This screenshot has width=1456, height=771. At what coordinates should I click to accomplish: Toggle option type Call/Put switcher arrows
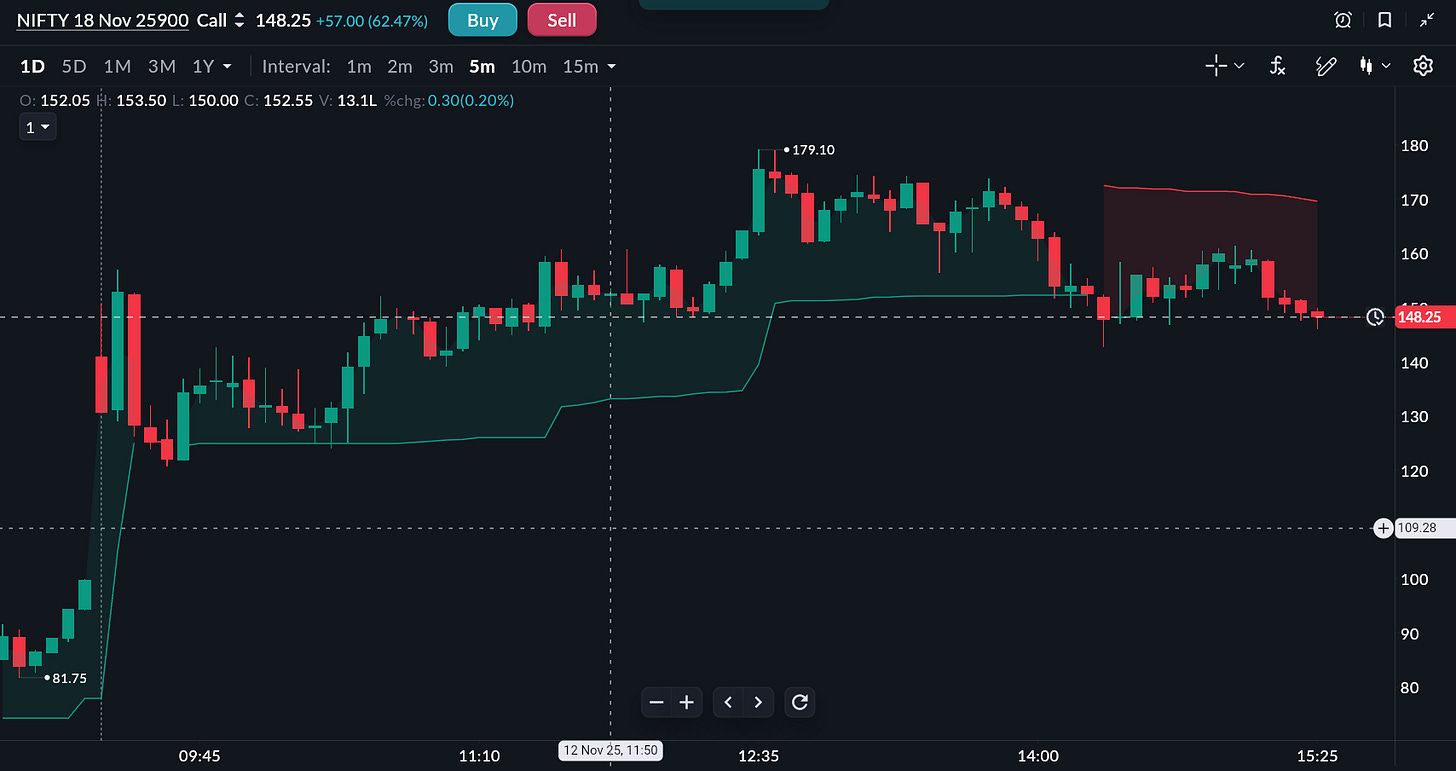[239, 20]
